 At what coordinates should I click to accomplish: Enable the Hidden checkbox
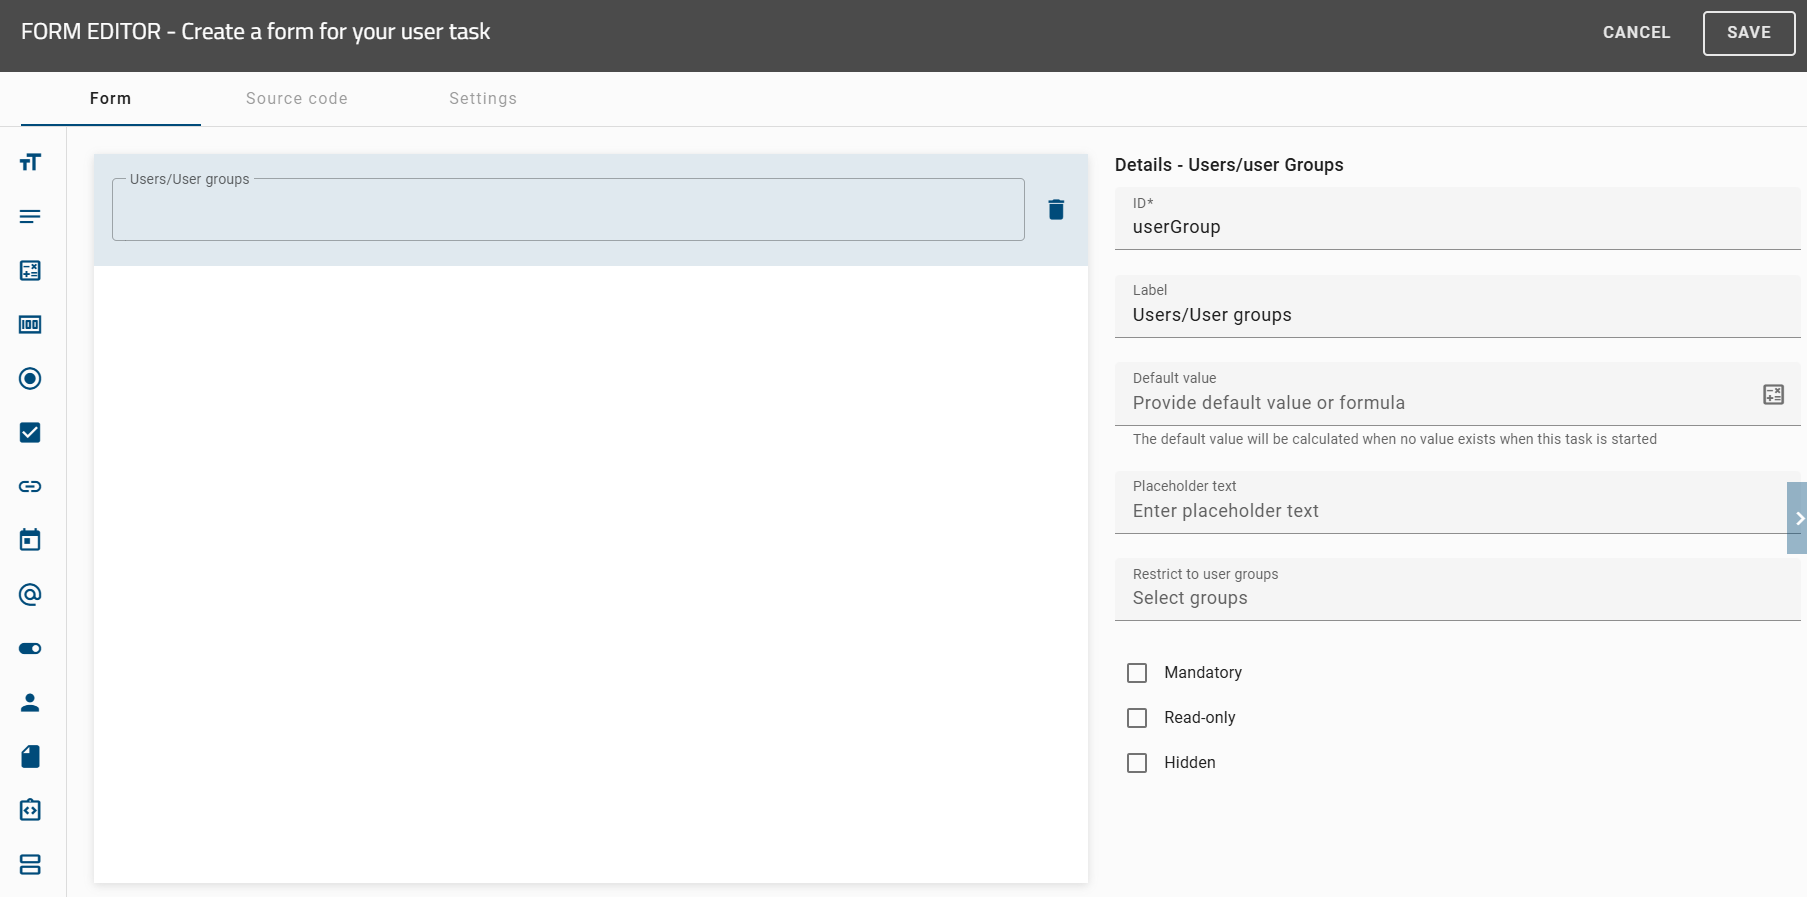(x=1137, y=763)
